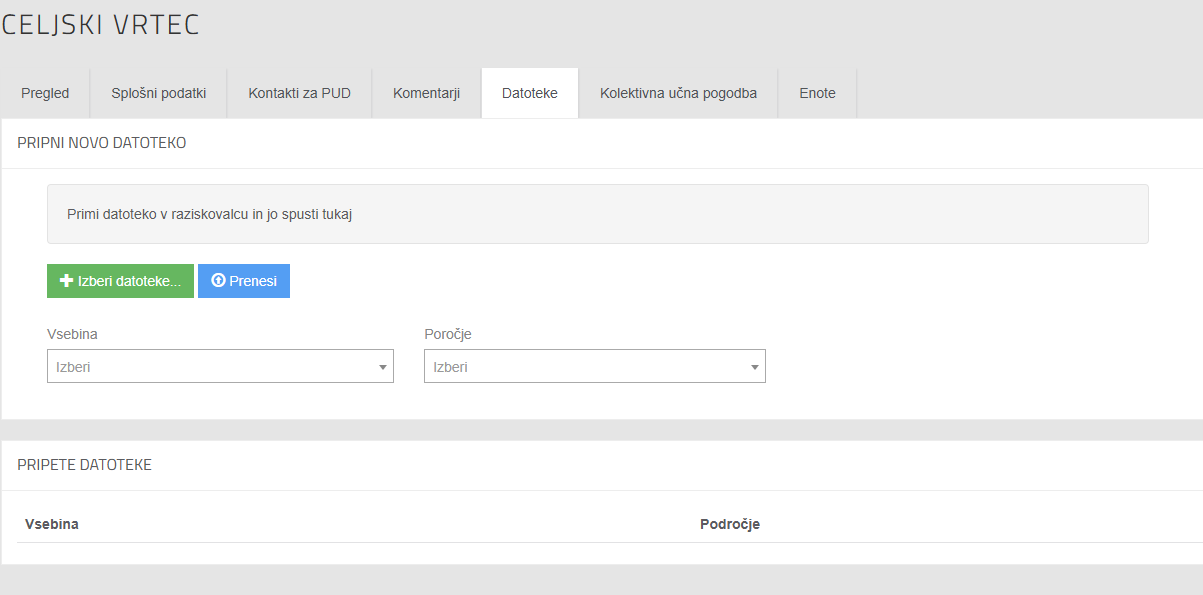The image size is (1203, 595).
Task: Select the Komentarji tab
Action: point(426,93)
